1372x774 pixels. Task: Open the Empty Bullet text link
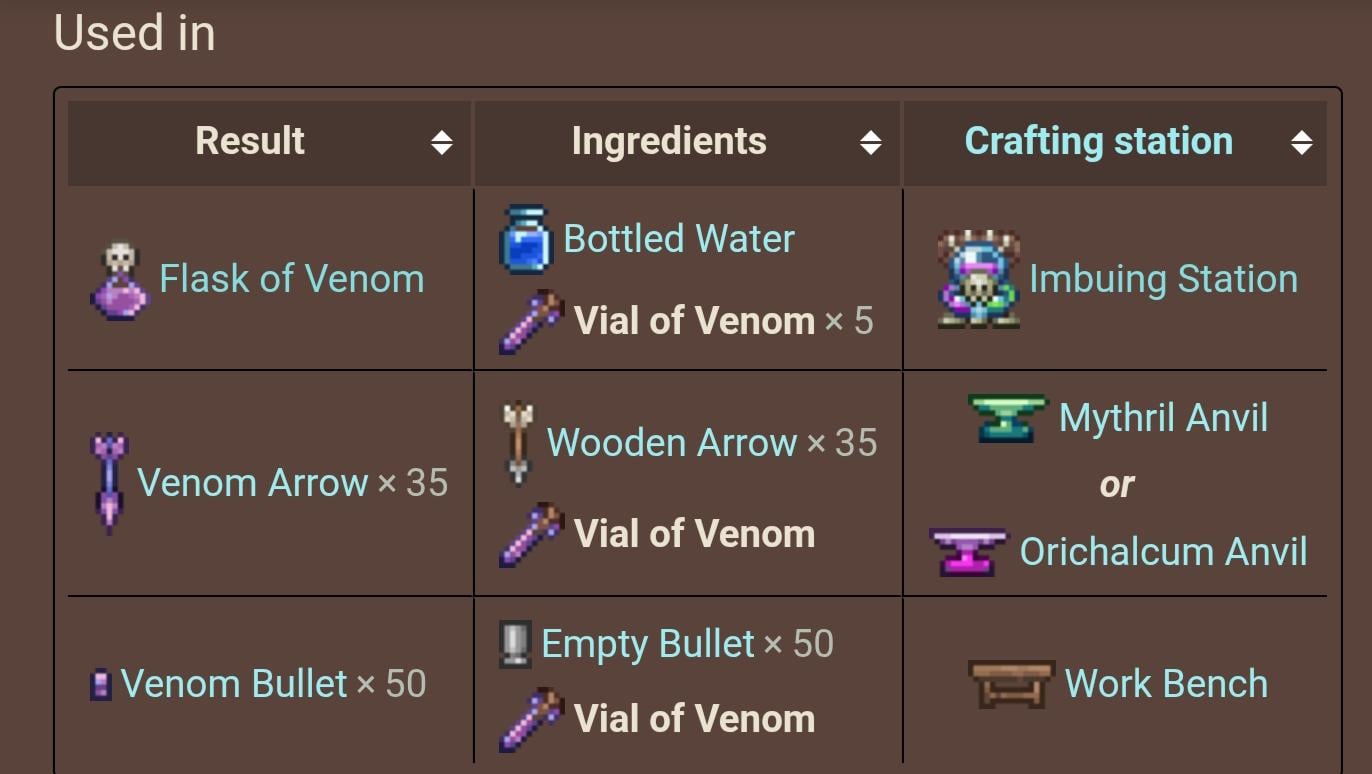click(x=647, y=644)
